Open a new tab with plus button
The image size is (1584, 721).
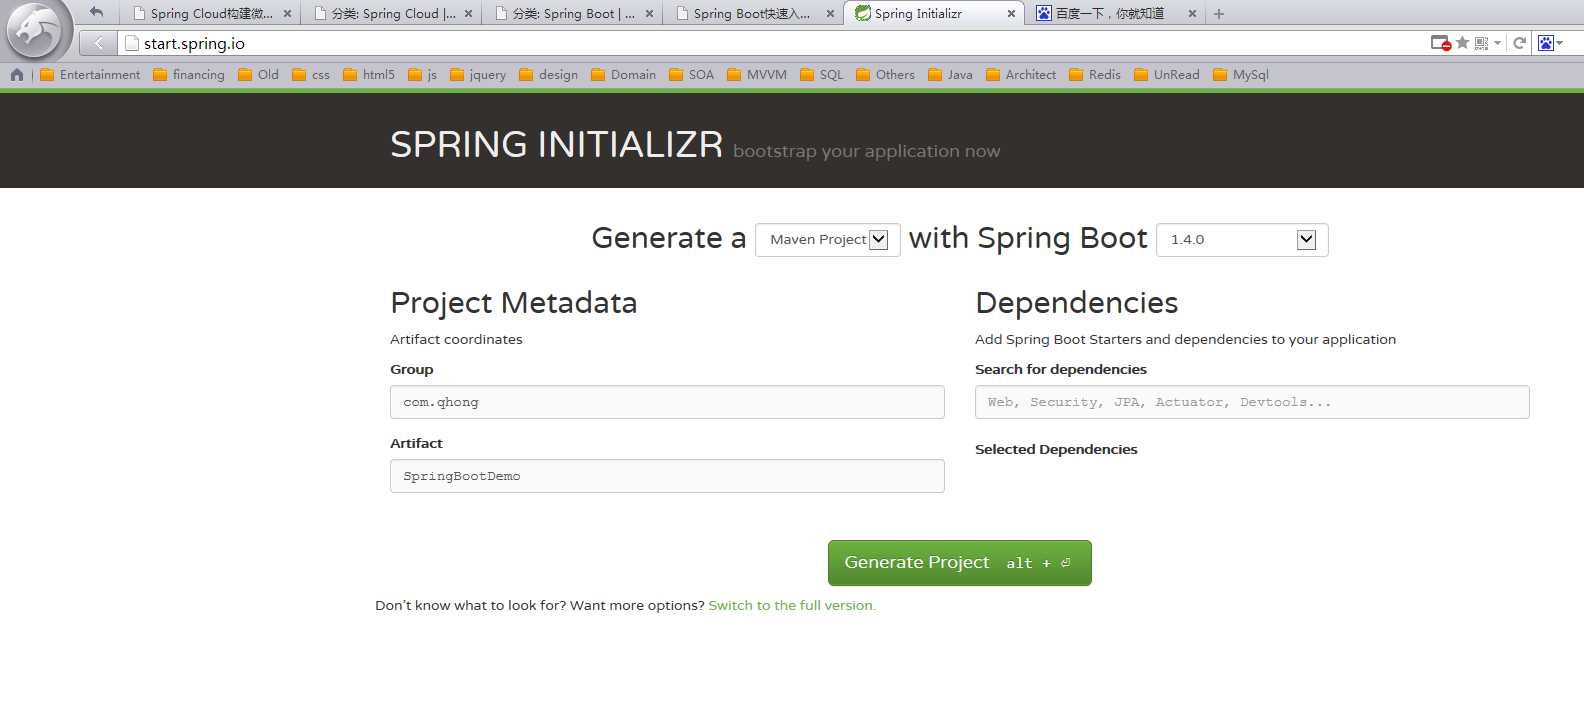point(1218,14)
